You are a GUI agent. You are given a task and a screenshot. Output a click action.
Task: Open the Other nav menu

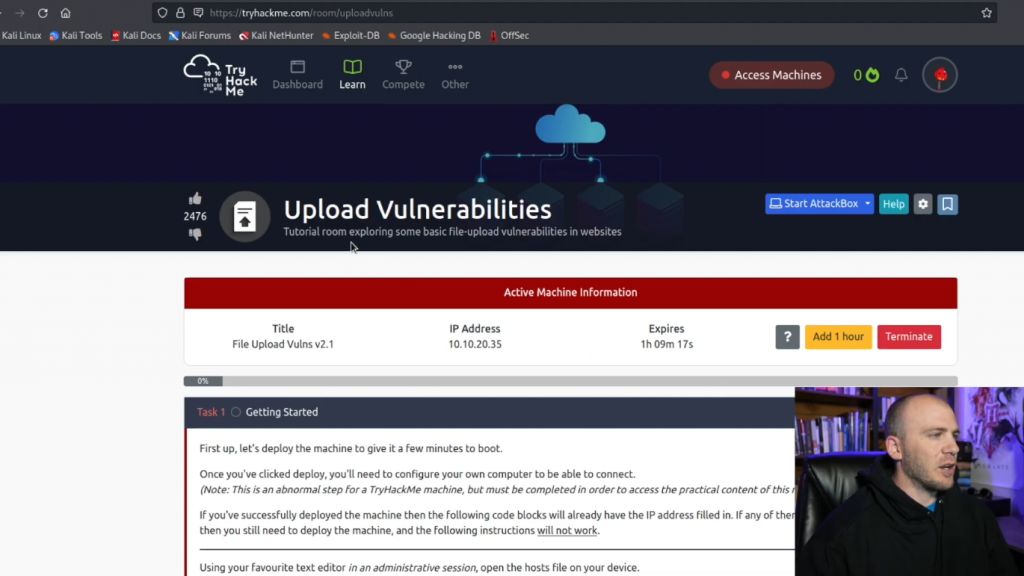pos(455,75)
